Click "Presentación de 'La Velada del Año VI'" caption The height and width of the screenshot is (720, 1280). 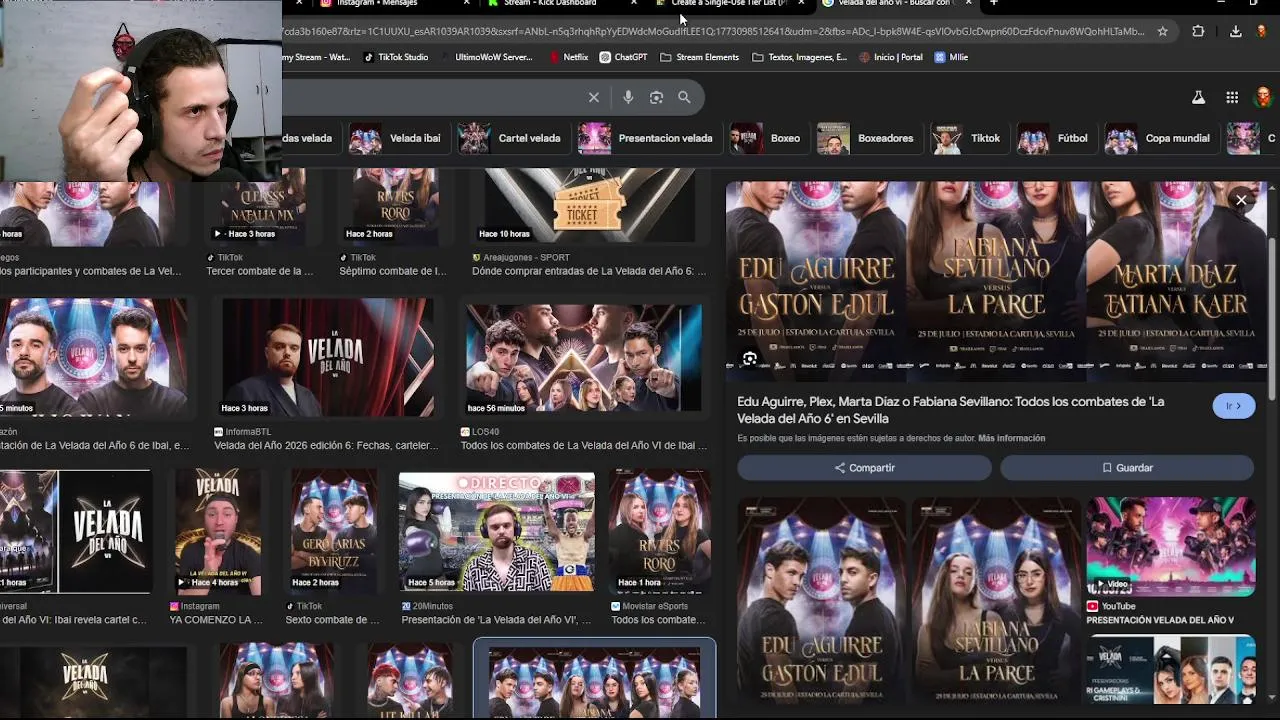496,620
